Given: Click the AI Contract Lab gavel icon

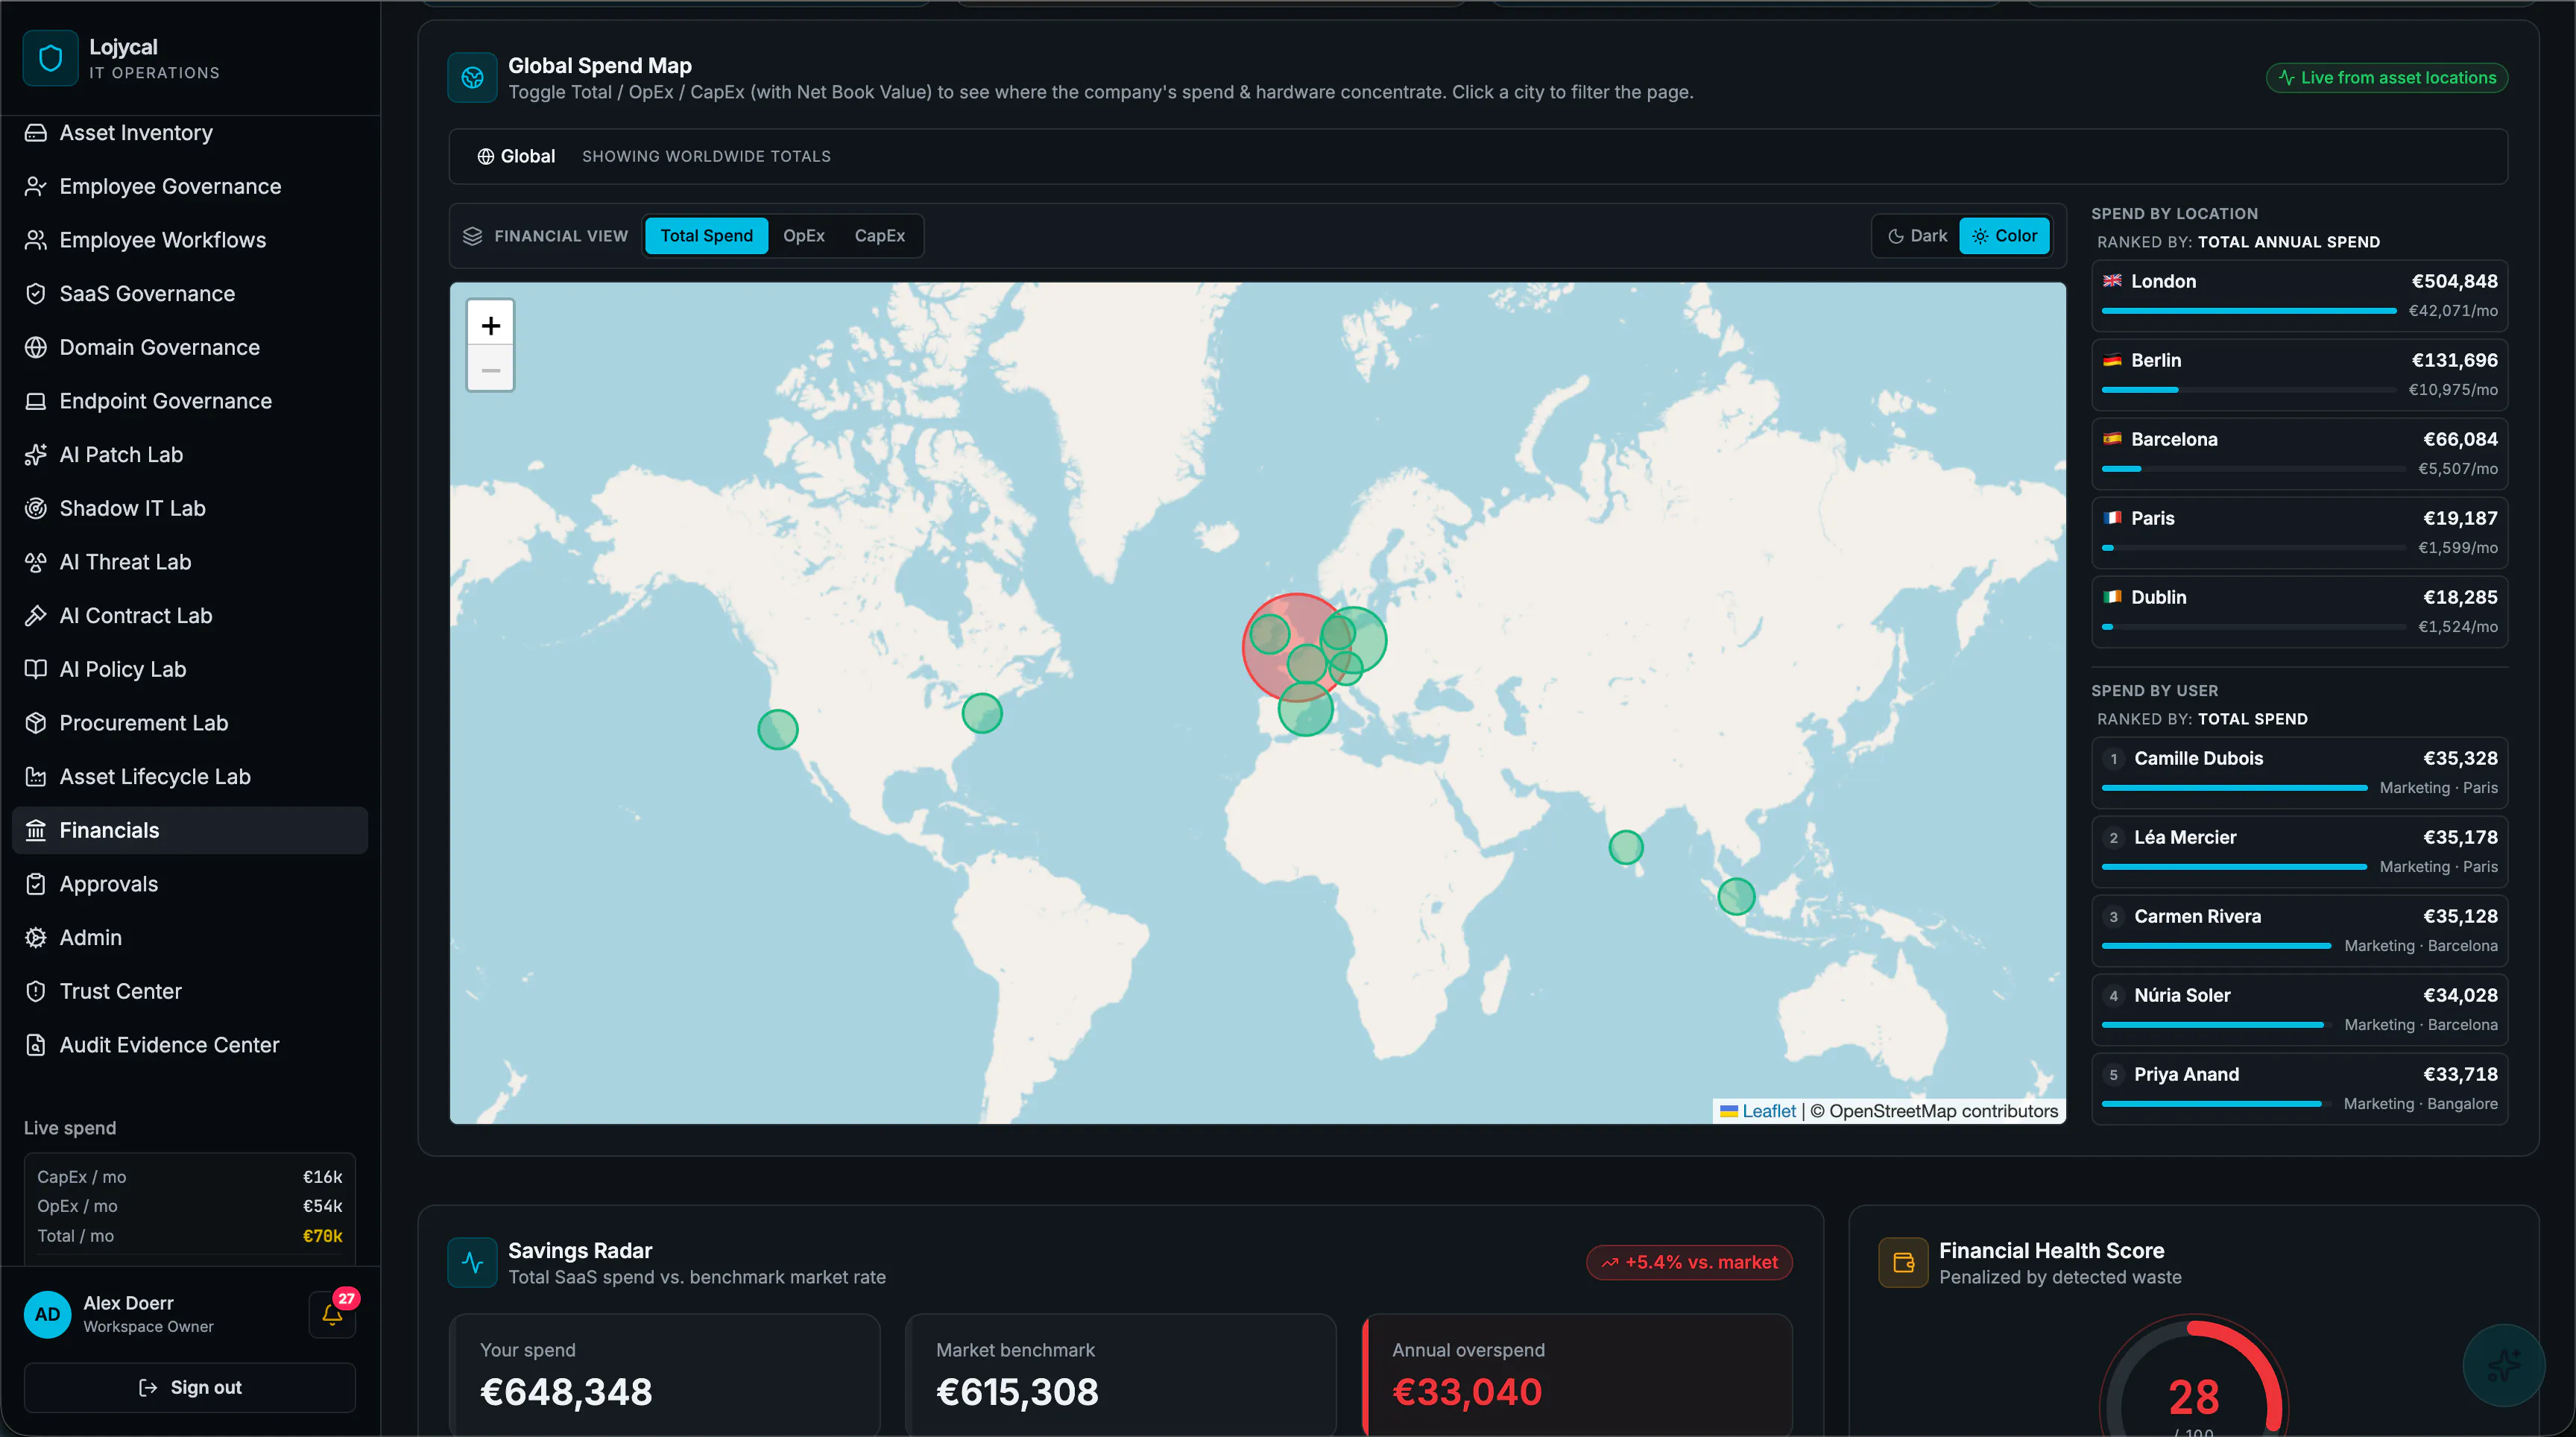Looking at the screenshot, I should [36, 616].
